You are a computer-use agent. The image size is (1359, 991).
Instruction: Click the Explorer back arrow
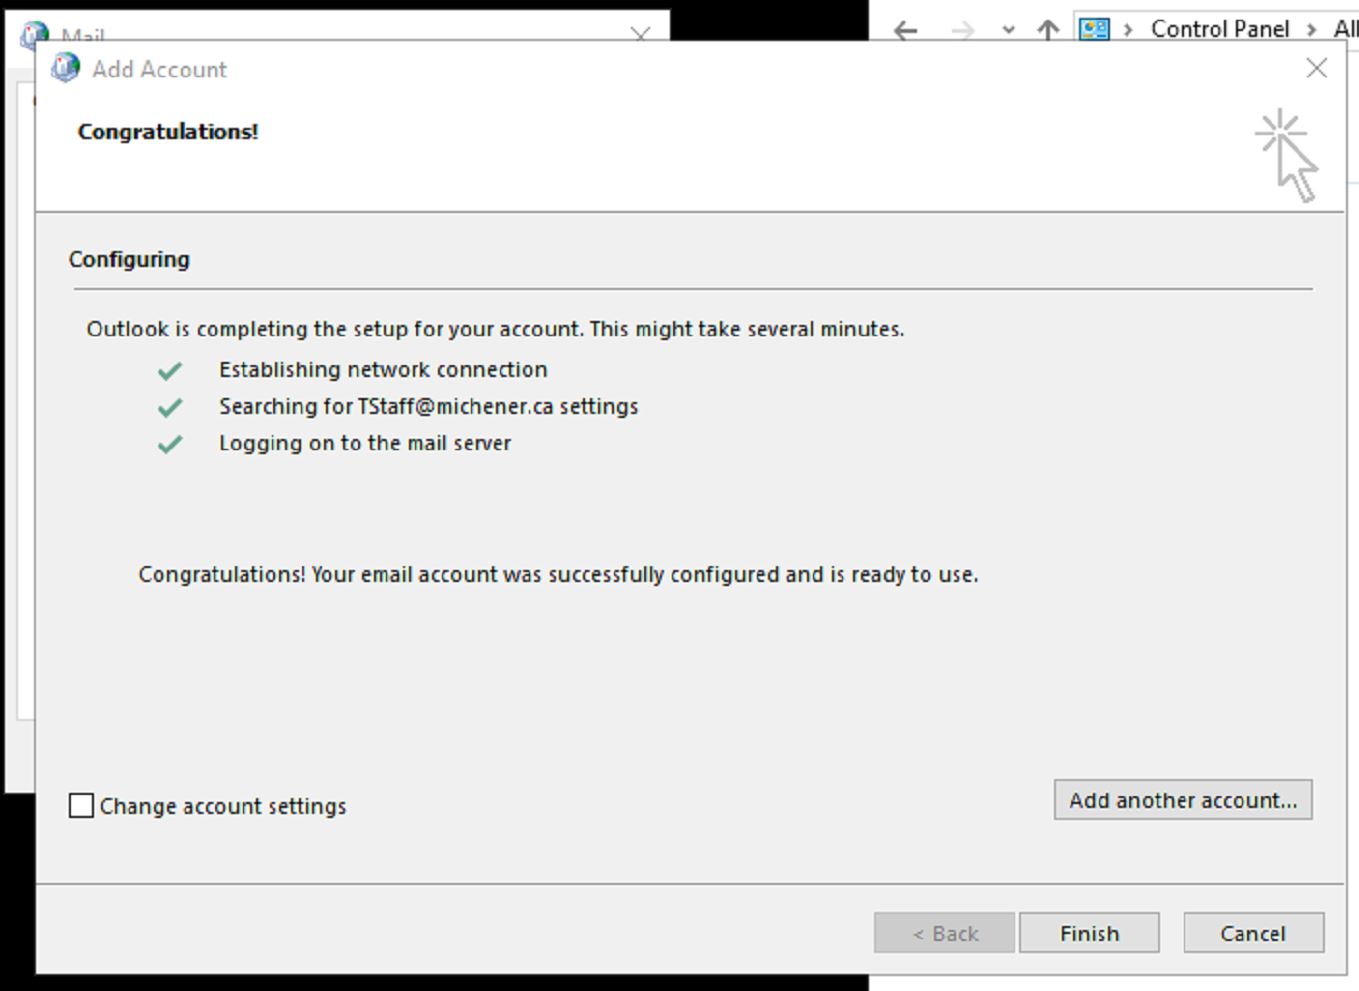click(906, 30)
